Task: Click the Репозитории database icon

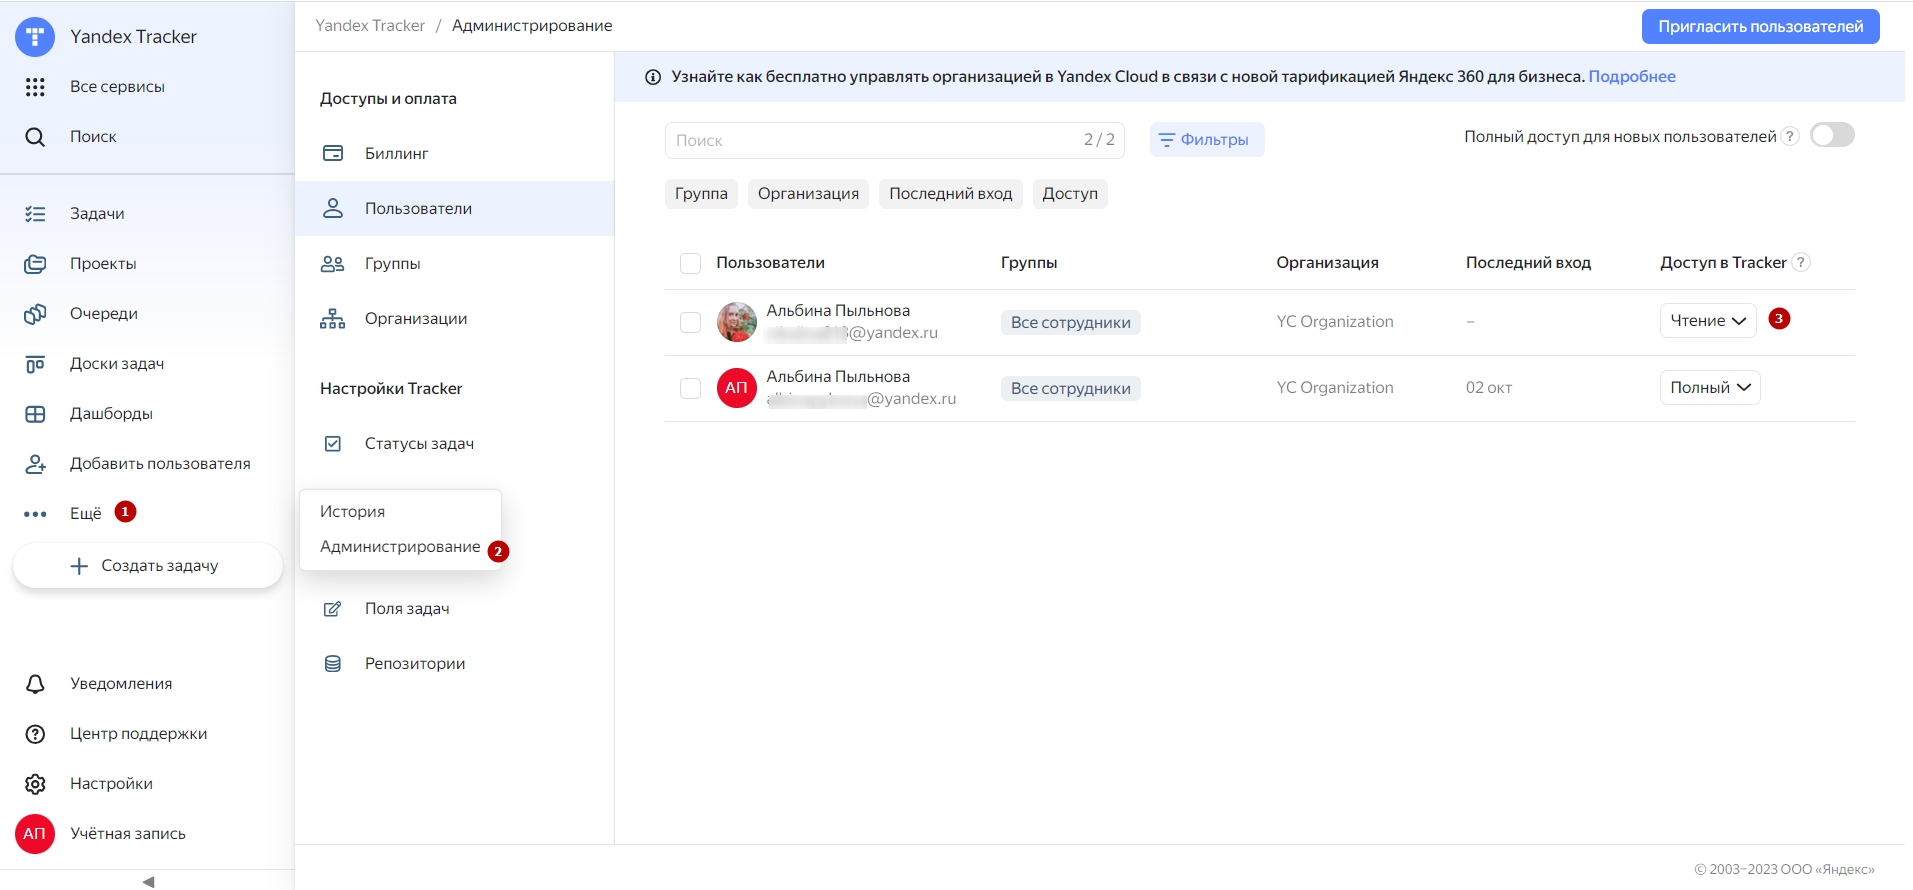Action: pyautogui.click(x=333, y=663)
